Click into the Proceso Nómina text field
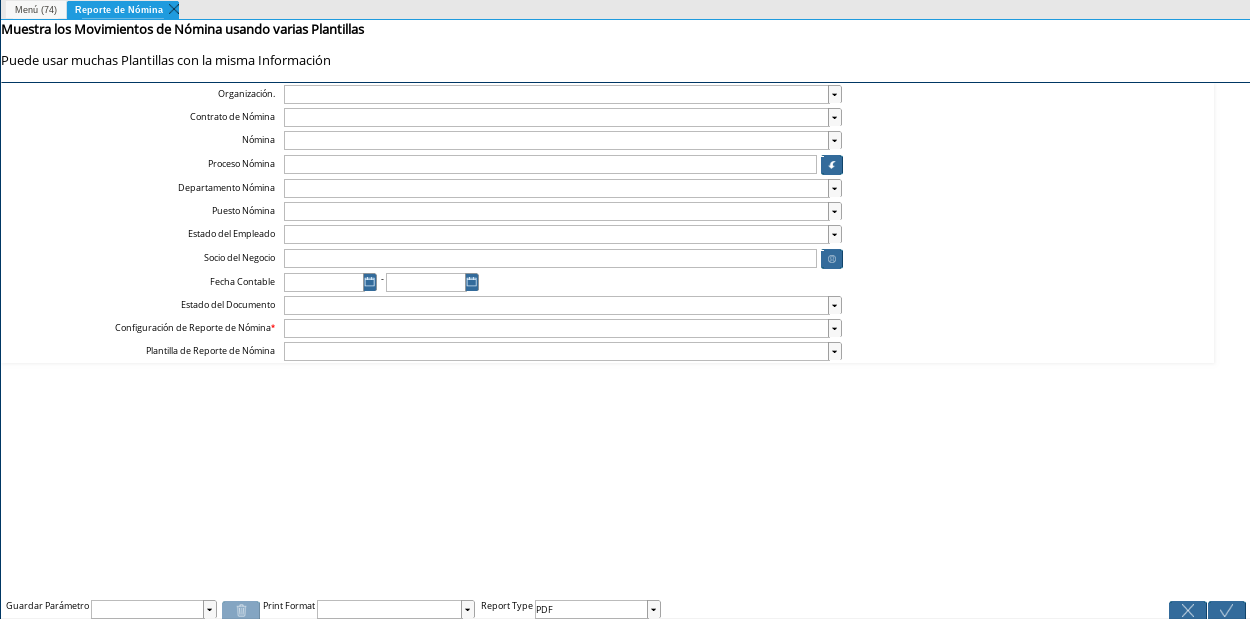Image resolution: width=1250 pixels, height=619 pixels. tap(550, 165)
